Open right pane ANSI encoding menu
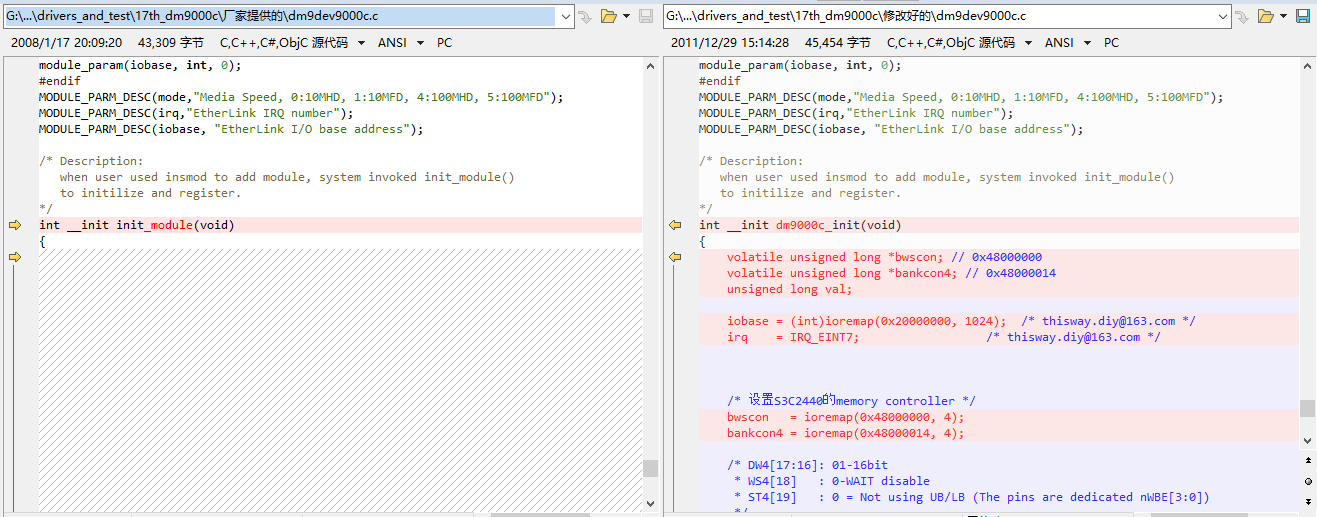Image resolution: width=1317 pixels, height=517 pixels. pyautogui.click(x=1087, y=43)
